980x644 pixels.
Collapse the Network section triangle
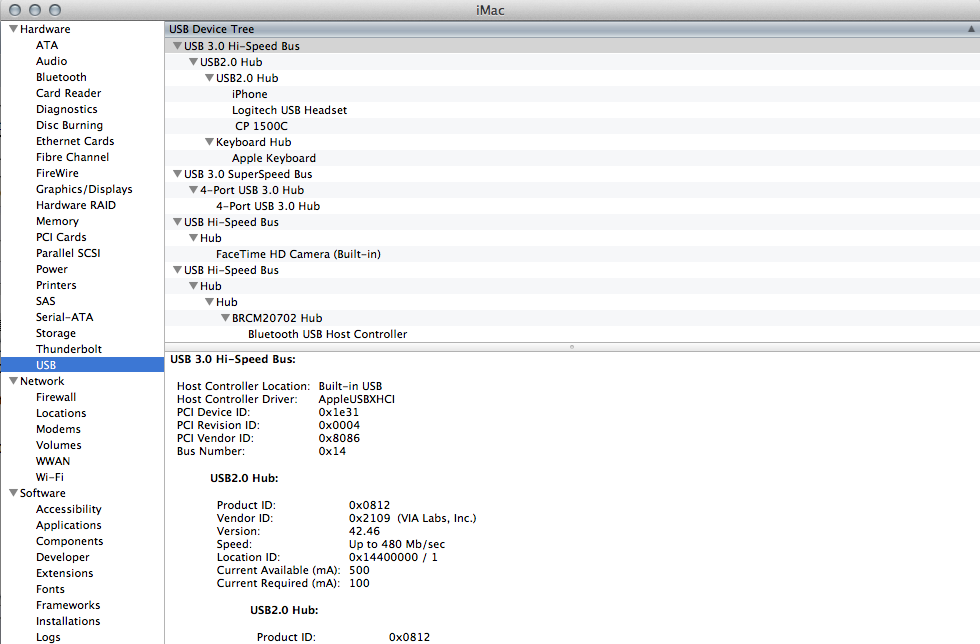(13, 381)
